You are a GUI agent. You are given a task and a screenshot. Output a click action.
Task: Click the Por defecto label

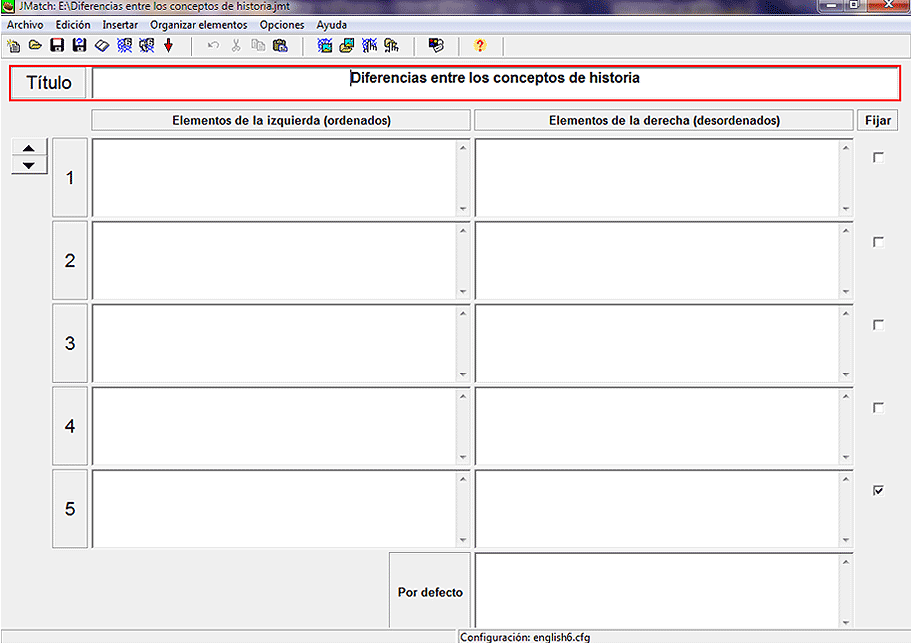click(x=430, y=592)
